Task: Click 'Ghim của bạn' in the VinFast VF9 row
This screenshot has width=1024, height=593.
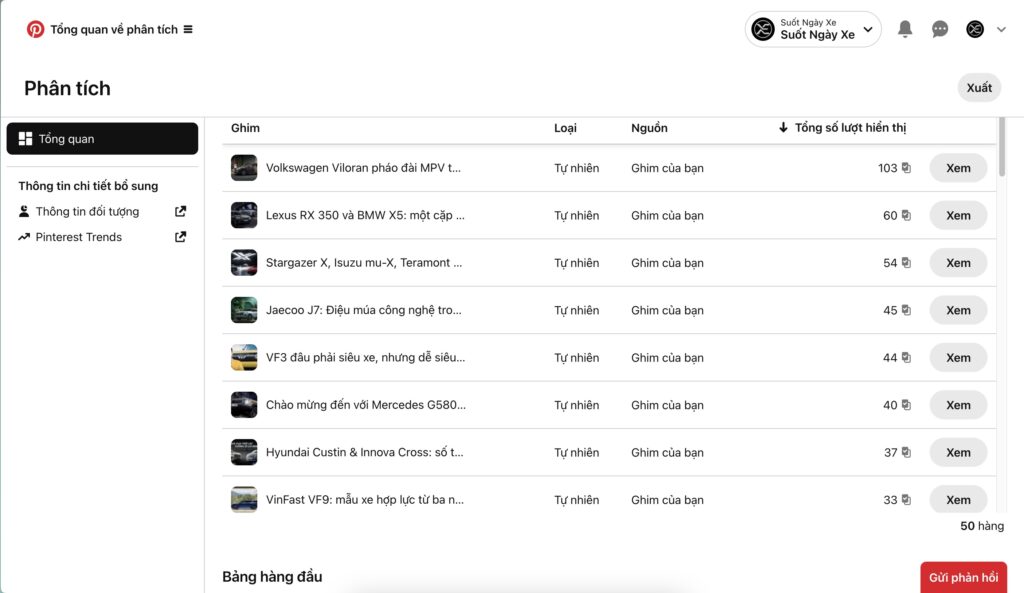Action: click(667, 500)
